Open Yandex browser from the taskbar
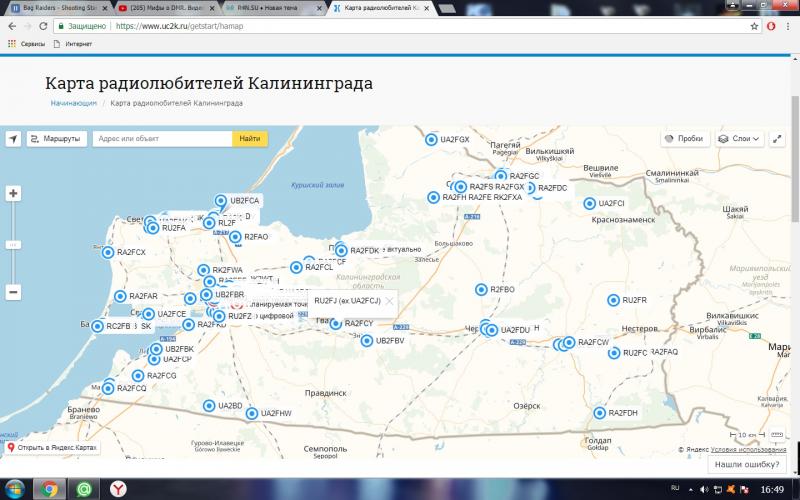This screenshot has height=500, width=800. pyautogui.click(x=118, y=488)
